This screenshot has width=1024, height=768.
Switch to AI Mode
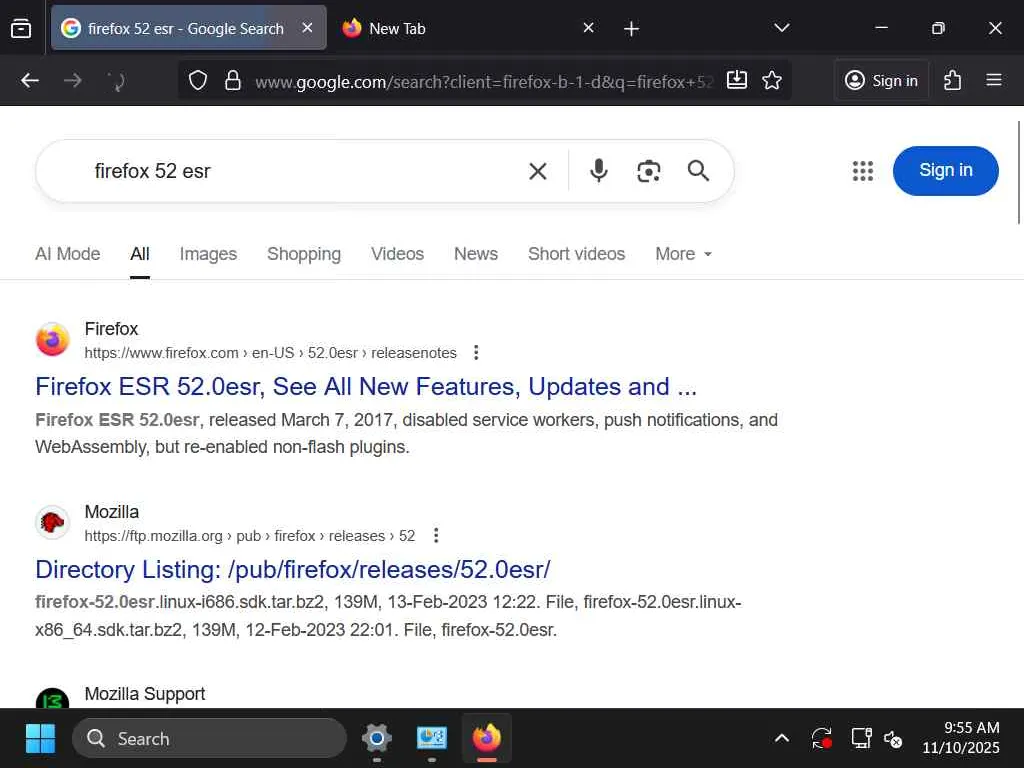(68, 254)
